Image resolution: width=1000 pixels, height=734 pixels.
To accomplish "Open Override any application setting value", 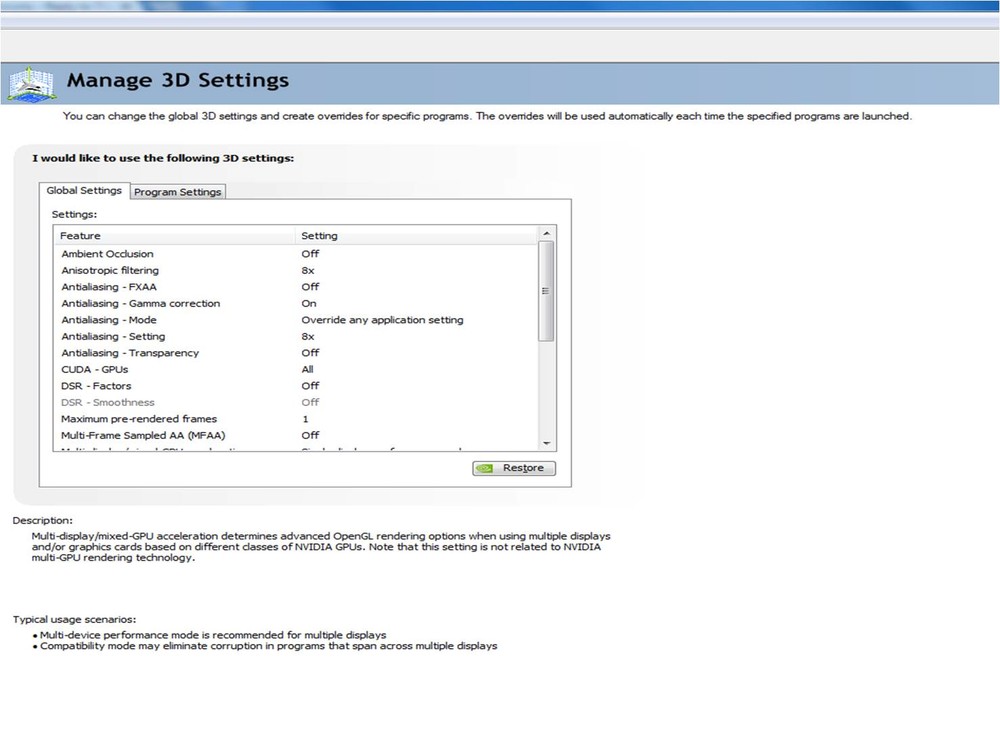I will (383, 320).
